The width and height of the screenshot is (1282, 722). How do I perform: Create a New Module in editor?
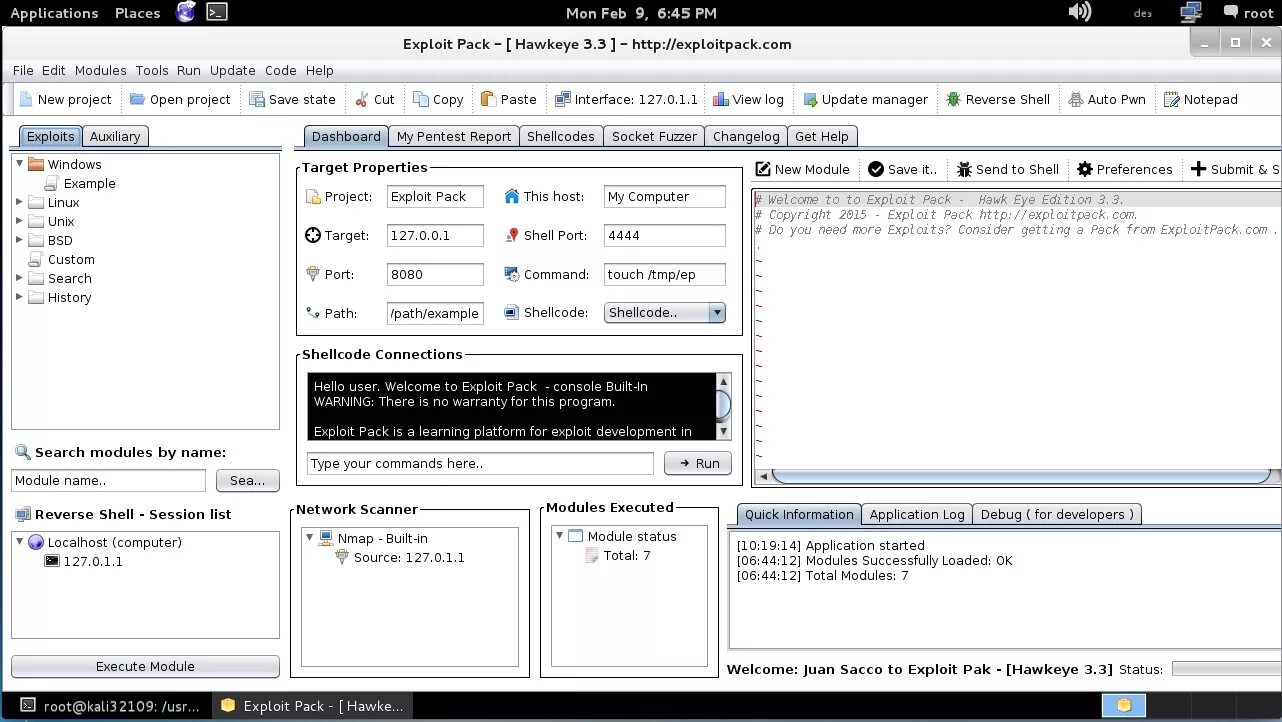point(802,169)
